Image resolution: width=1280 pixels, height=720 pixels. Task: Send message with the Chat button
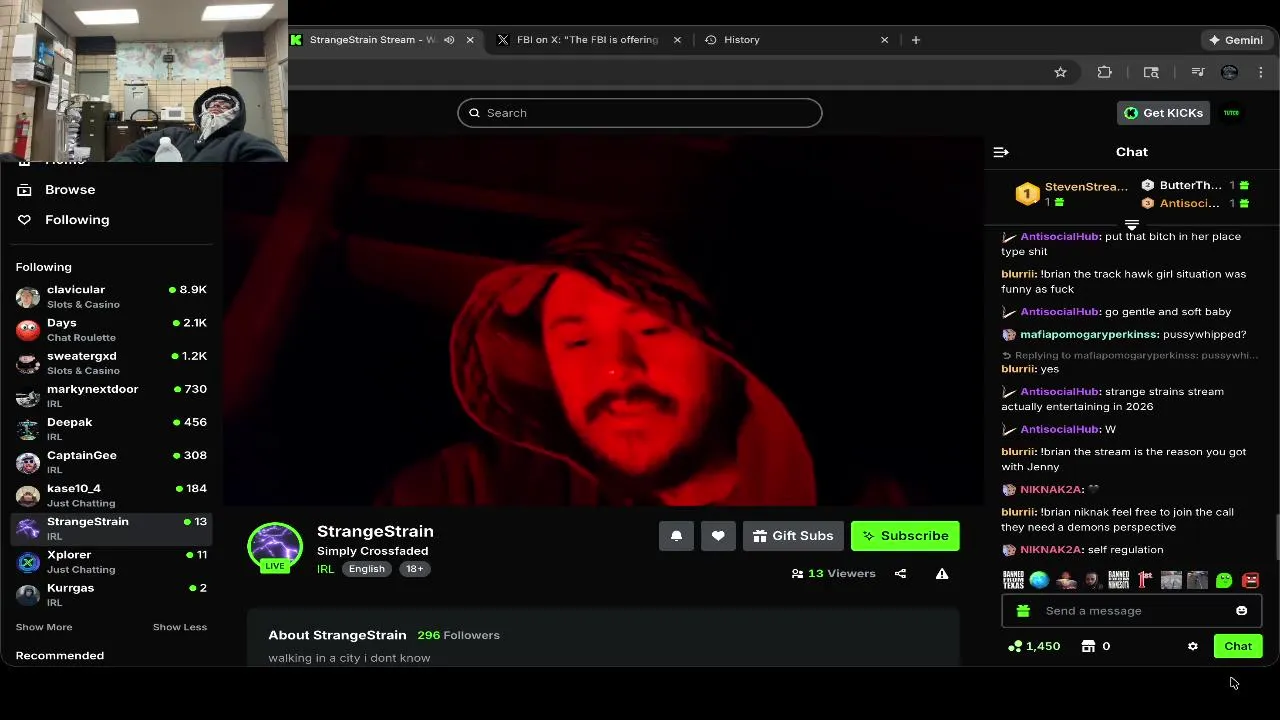pos(1238,646)
